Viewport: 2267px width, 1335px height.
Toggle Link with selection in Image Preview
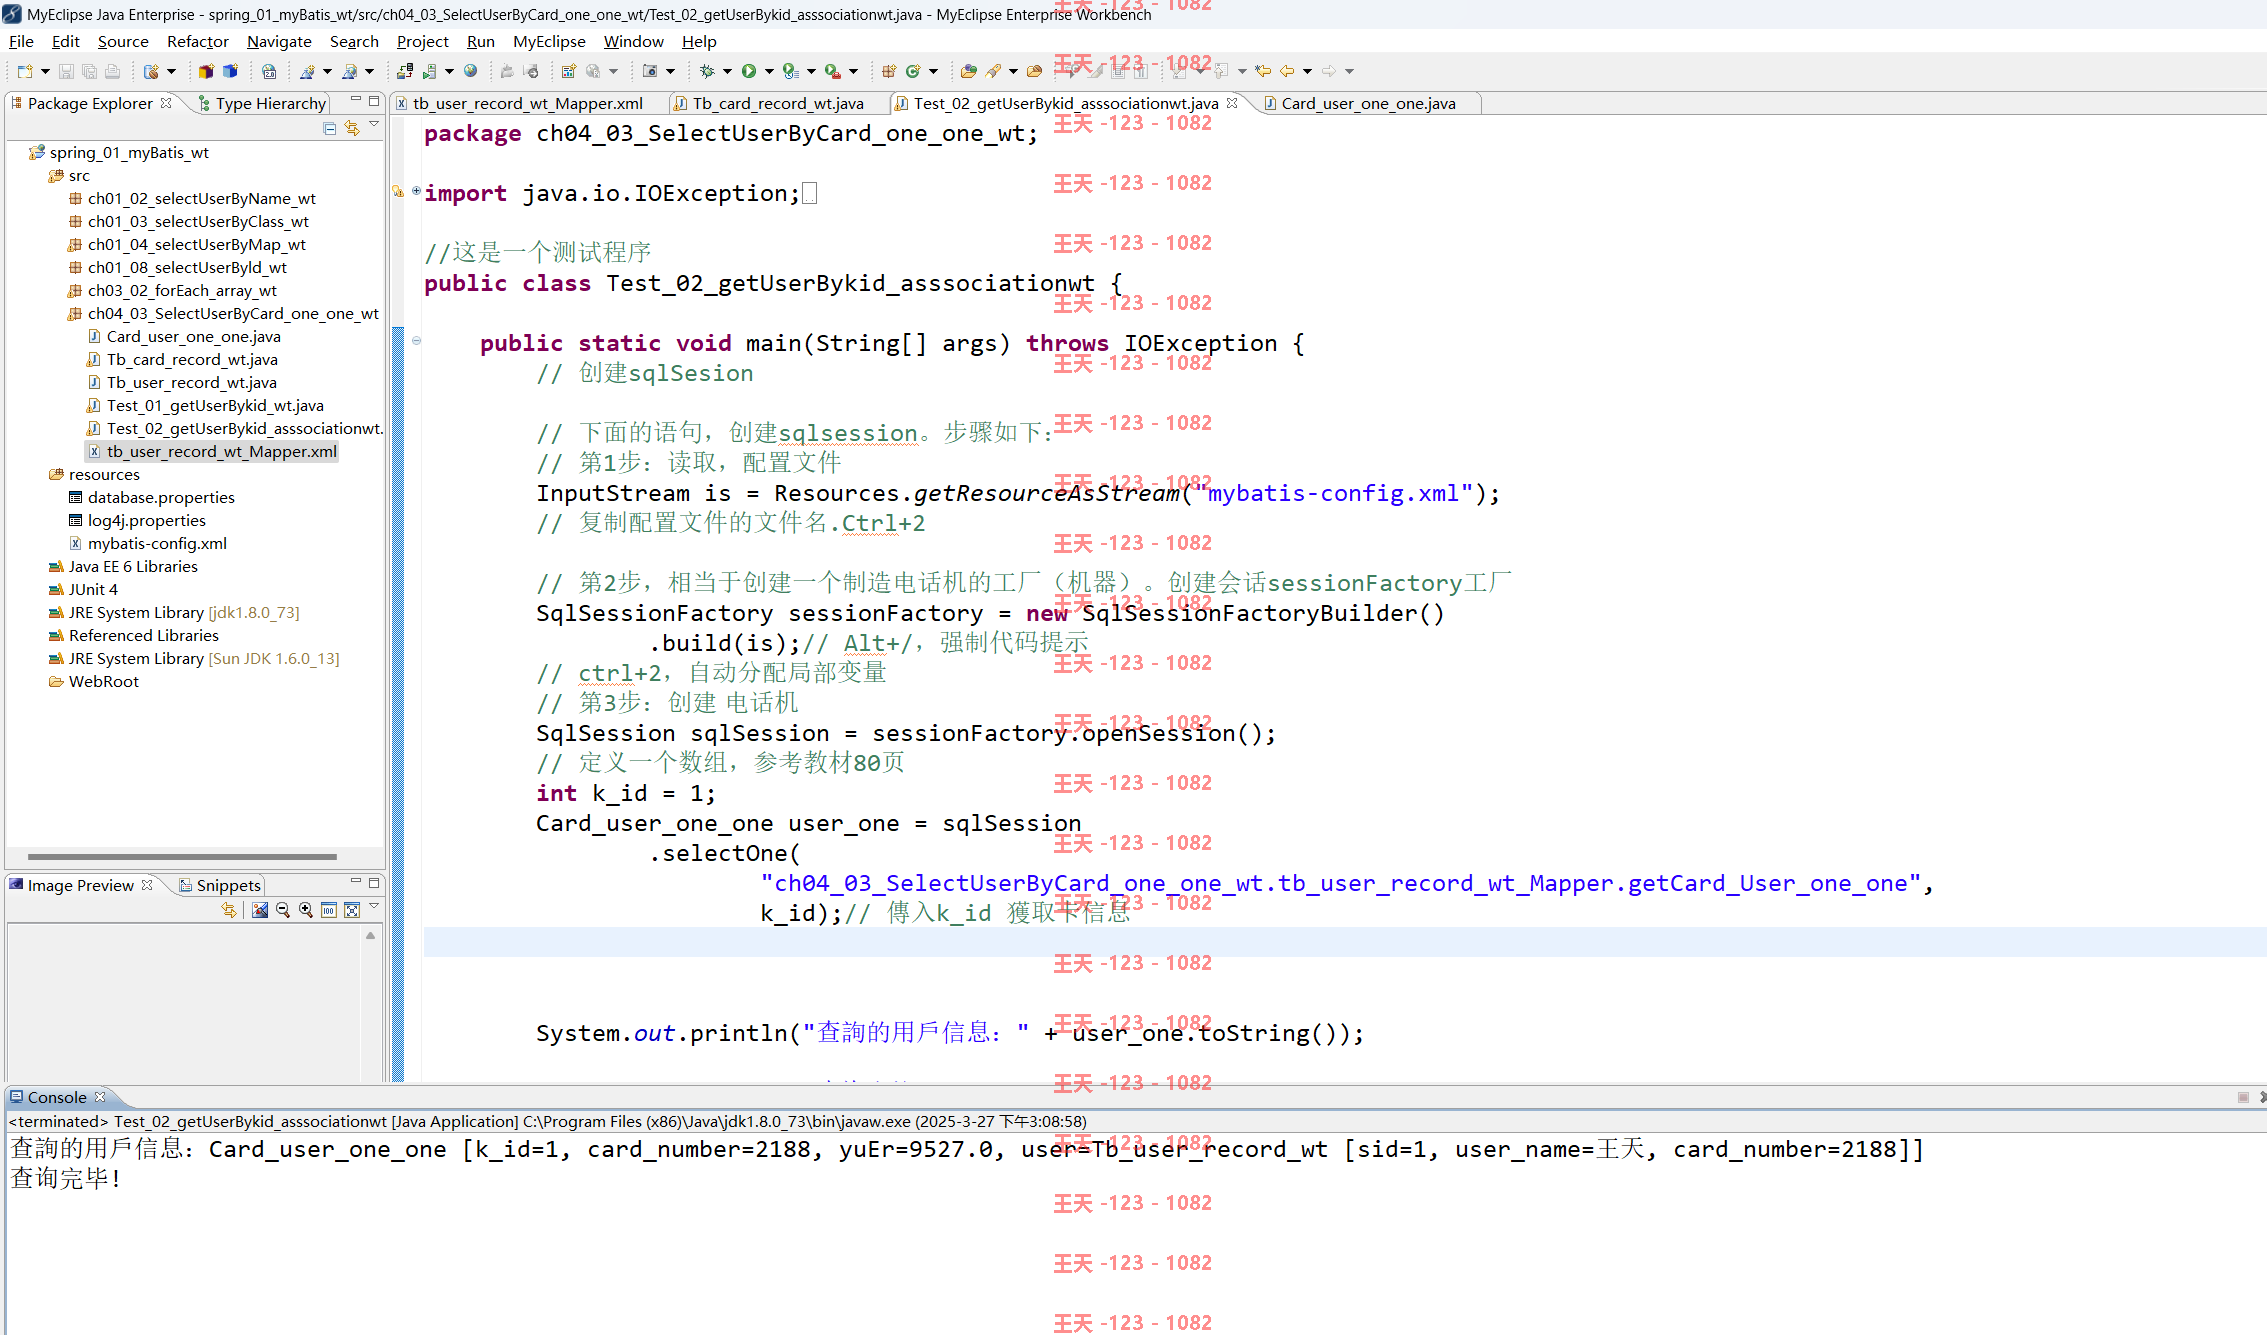coord(229,910)
